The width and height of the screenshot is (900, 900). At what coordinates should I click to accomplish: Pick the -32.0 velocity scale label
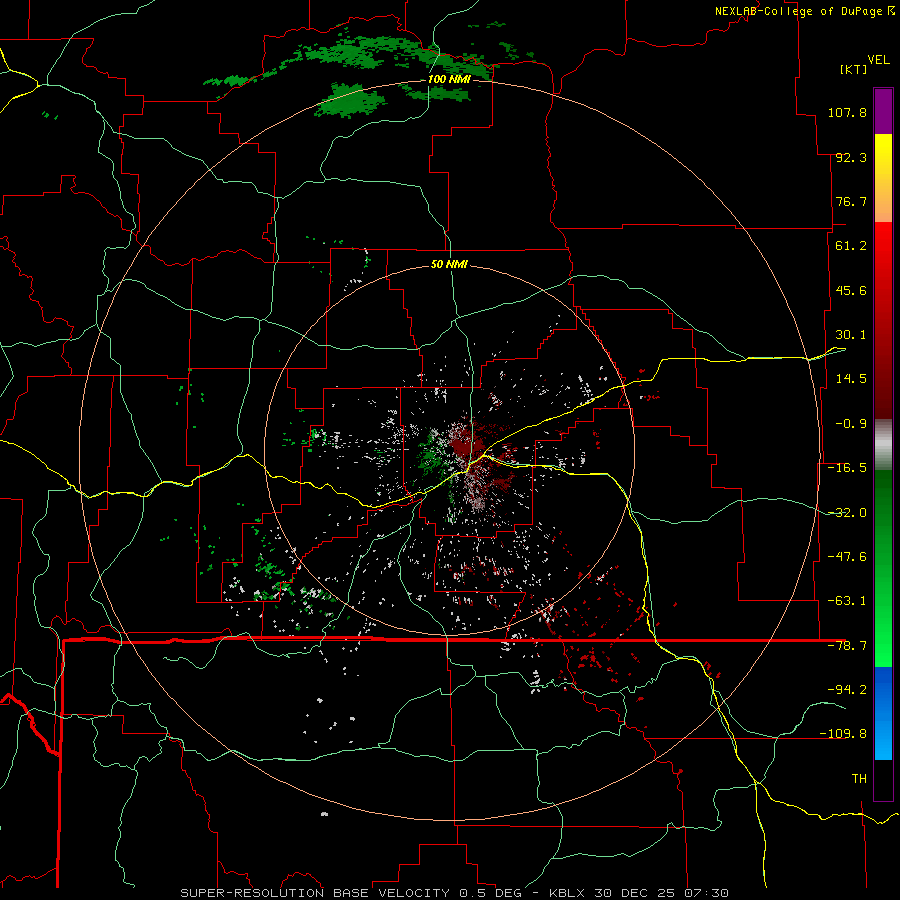point(847,513)
